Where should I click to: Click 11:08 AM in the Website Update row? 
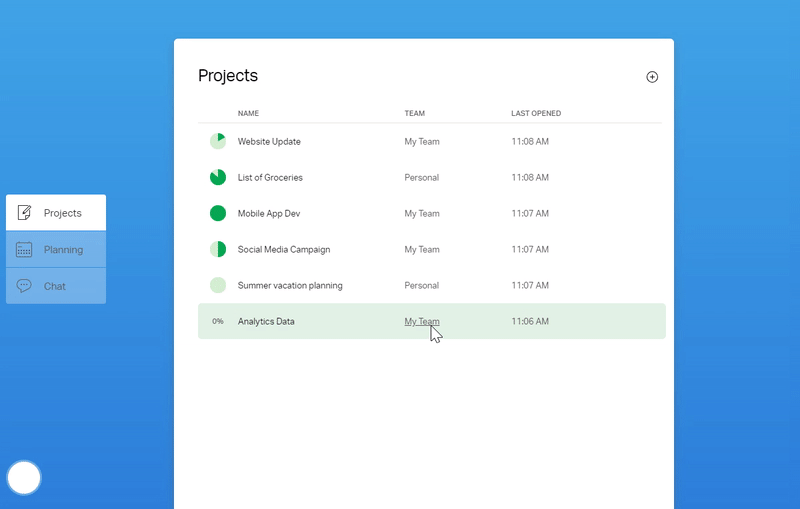click(530, 142)
